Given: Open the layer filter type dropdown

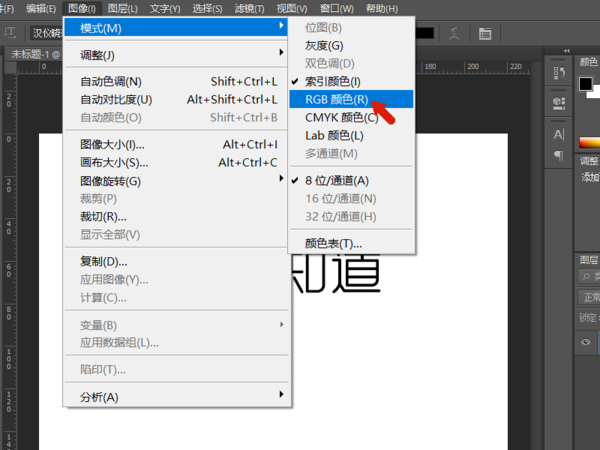Looking at the screenshot, I should point(589,277).
